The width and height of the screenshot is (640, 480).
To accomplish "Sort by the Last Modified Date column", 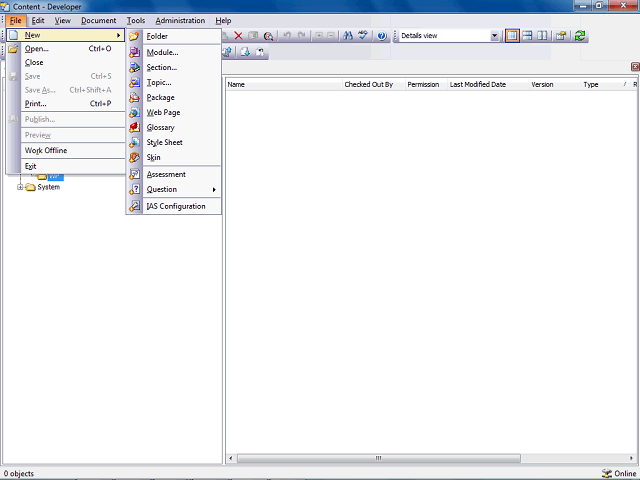I will click(488, 84).
